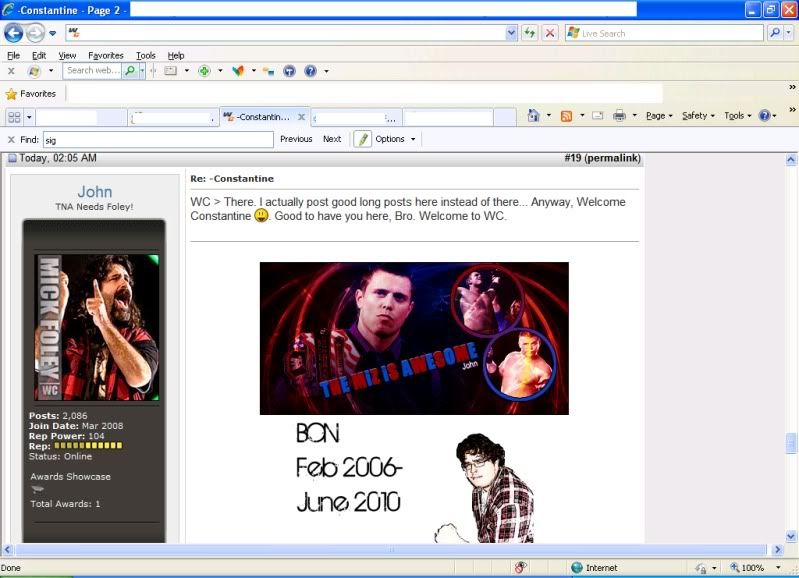Expand the Quick Tabs dropdown list
Screen dimensions: 799x578
[29, 117]
